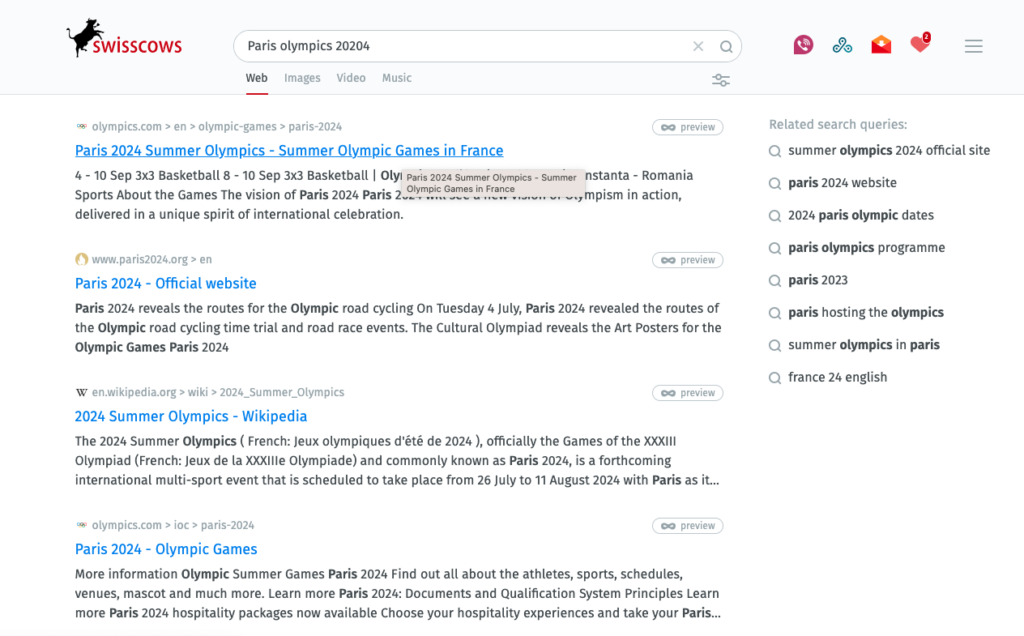Open the Paris 2024 - Official website link
Screen dimensions: 1024x636
(166, 283)
